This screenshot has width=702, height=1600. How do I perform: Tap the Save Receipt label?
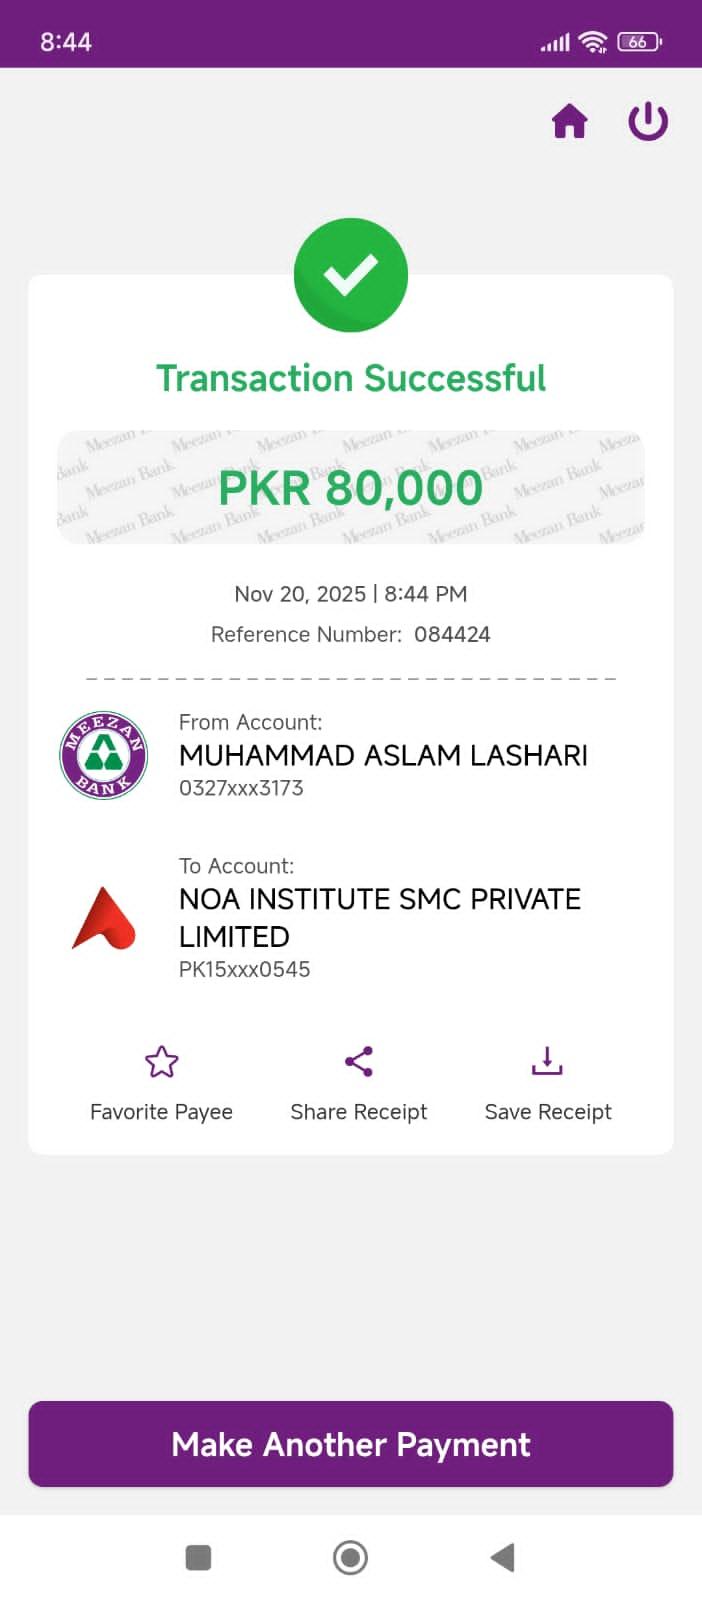coord(548,1112)
